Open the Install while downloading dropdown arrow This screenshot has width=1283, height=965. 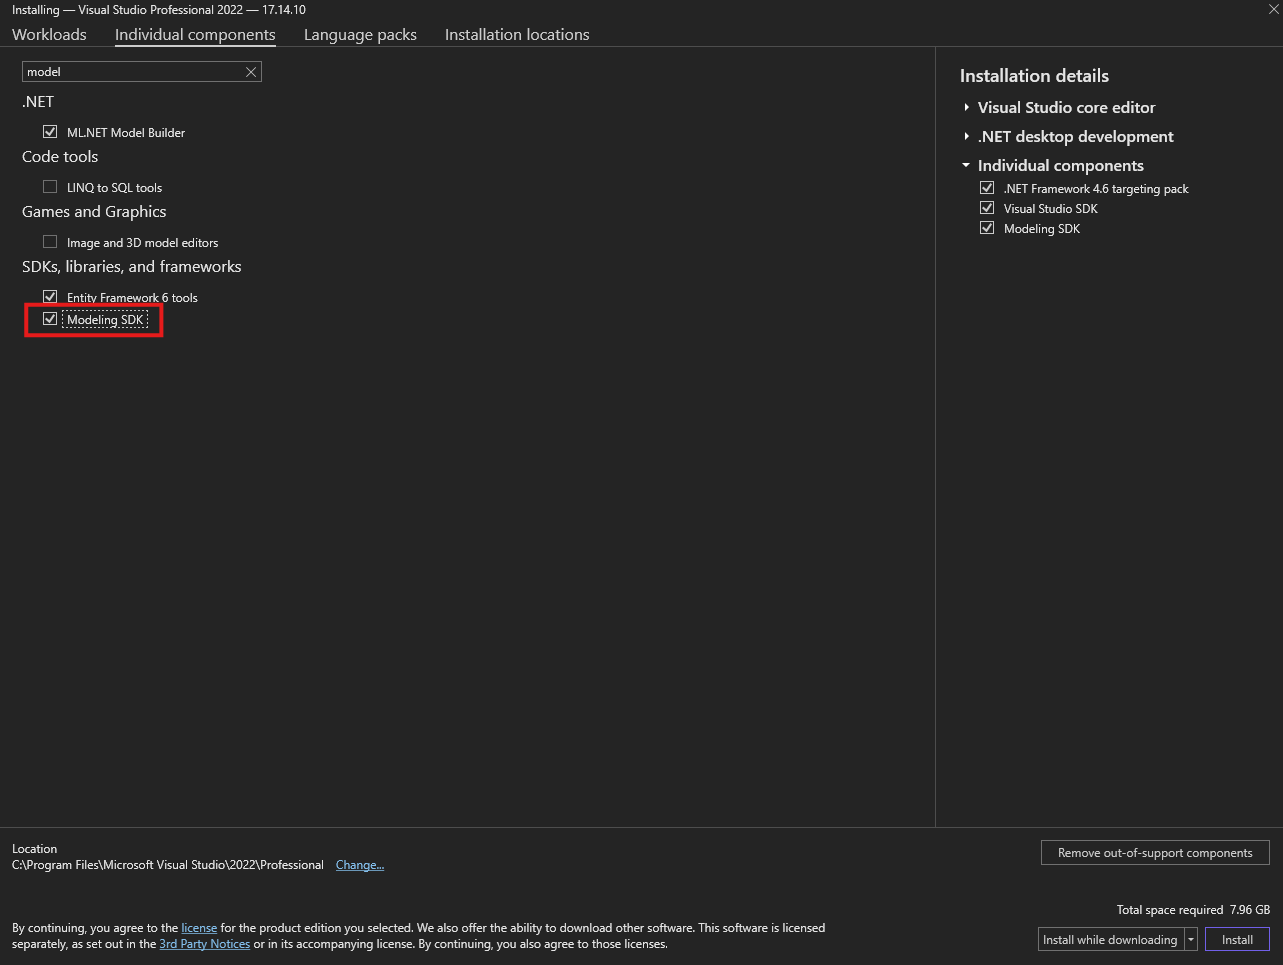(x=1191, y=939)
